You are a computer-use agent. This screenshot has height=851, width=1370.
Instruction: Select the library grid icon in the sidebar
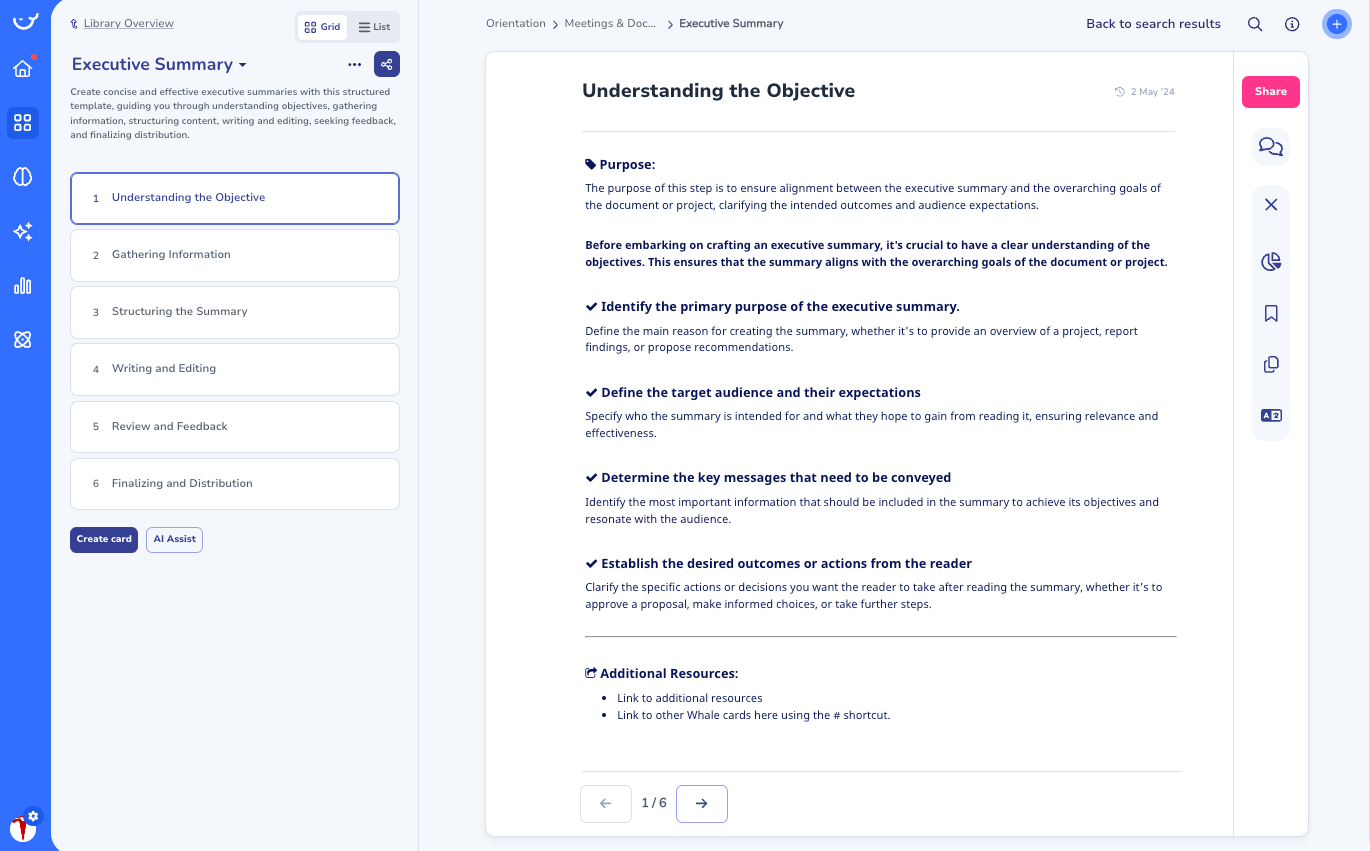click(x=23, y=123)
